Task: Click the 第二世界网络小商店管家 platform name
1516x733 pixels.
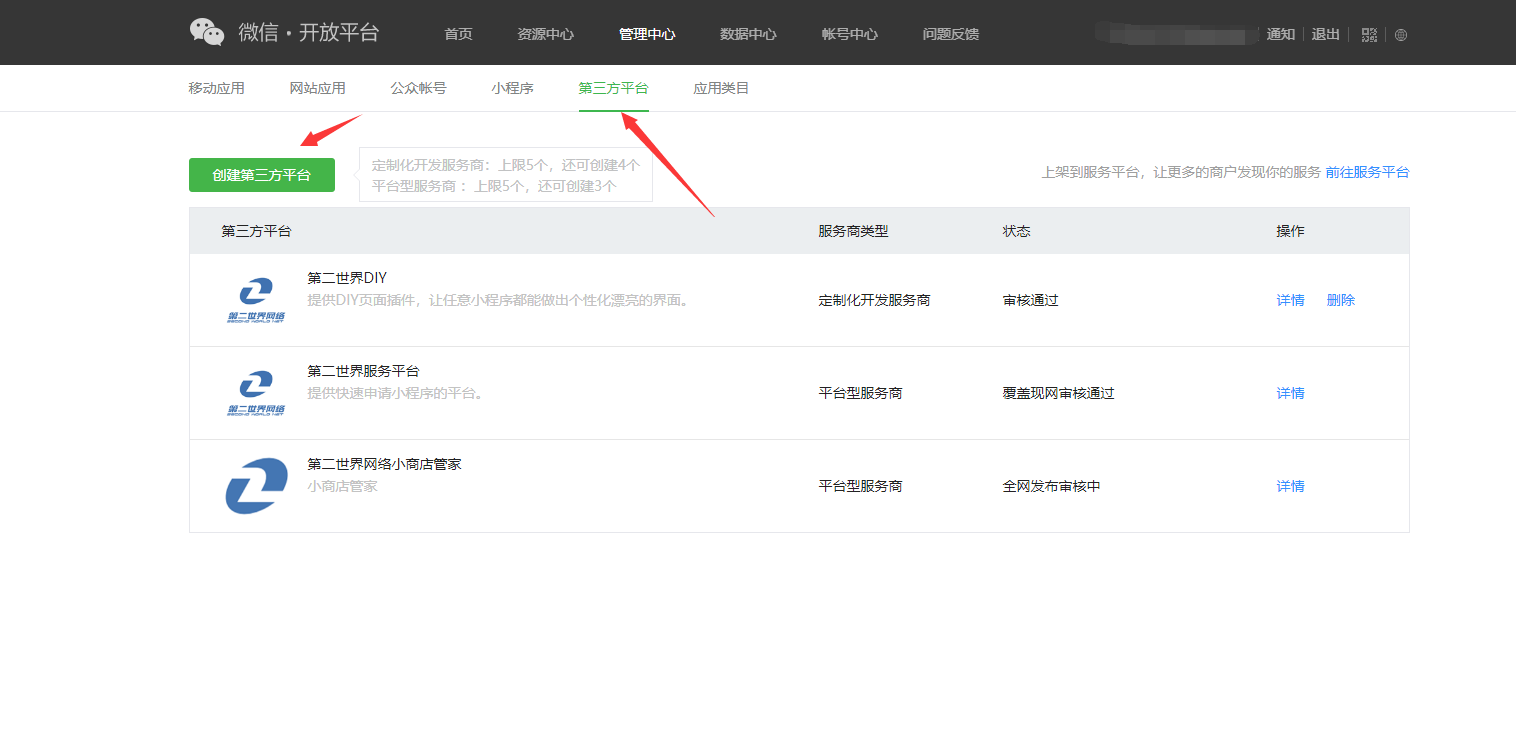Action: 384,464
